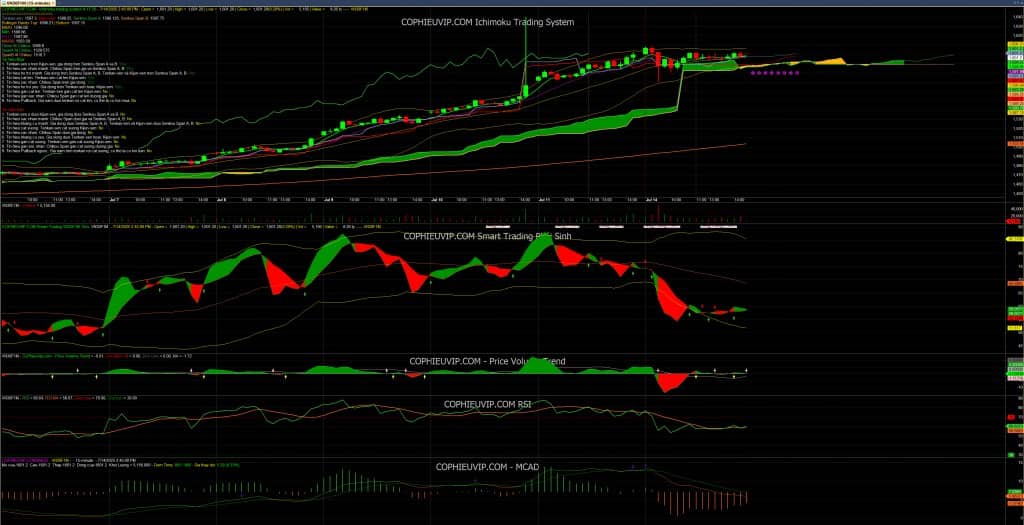Click the Jul 14 date label on time axis
Screen dimensions: 1024x525
tap(650, 199)
